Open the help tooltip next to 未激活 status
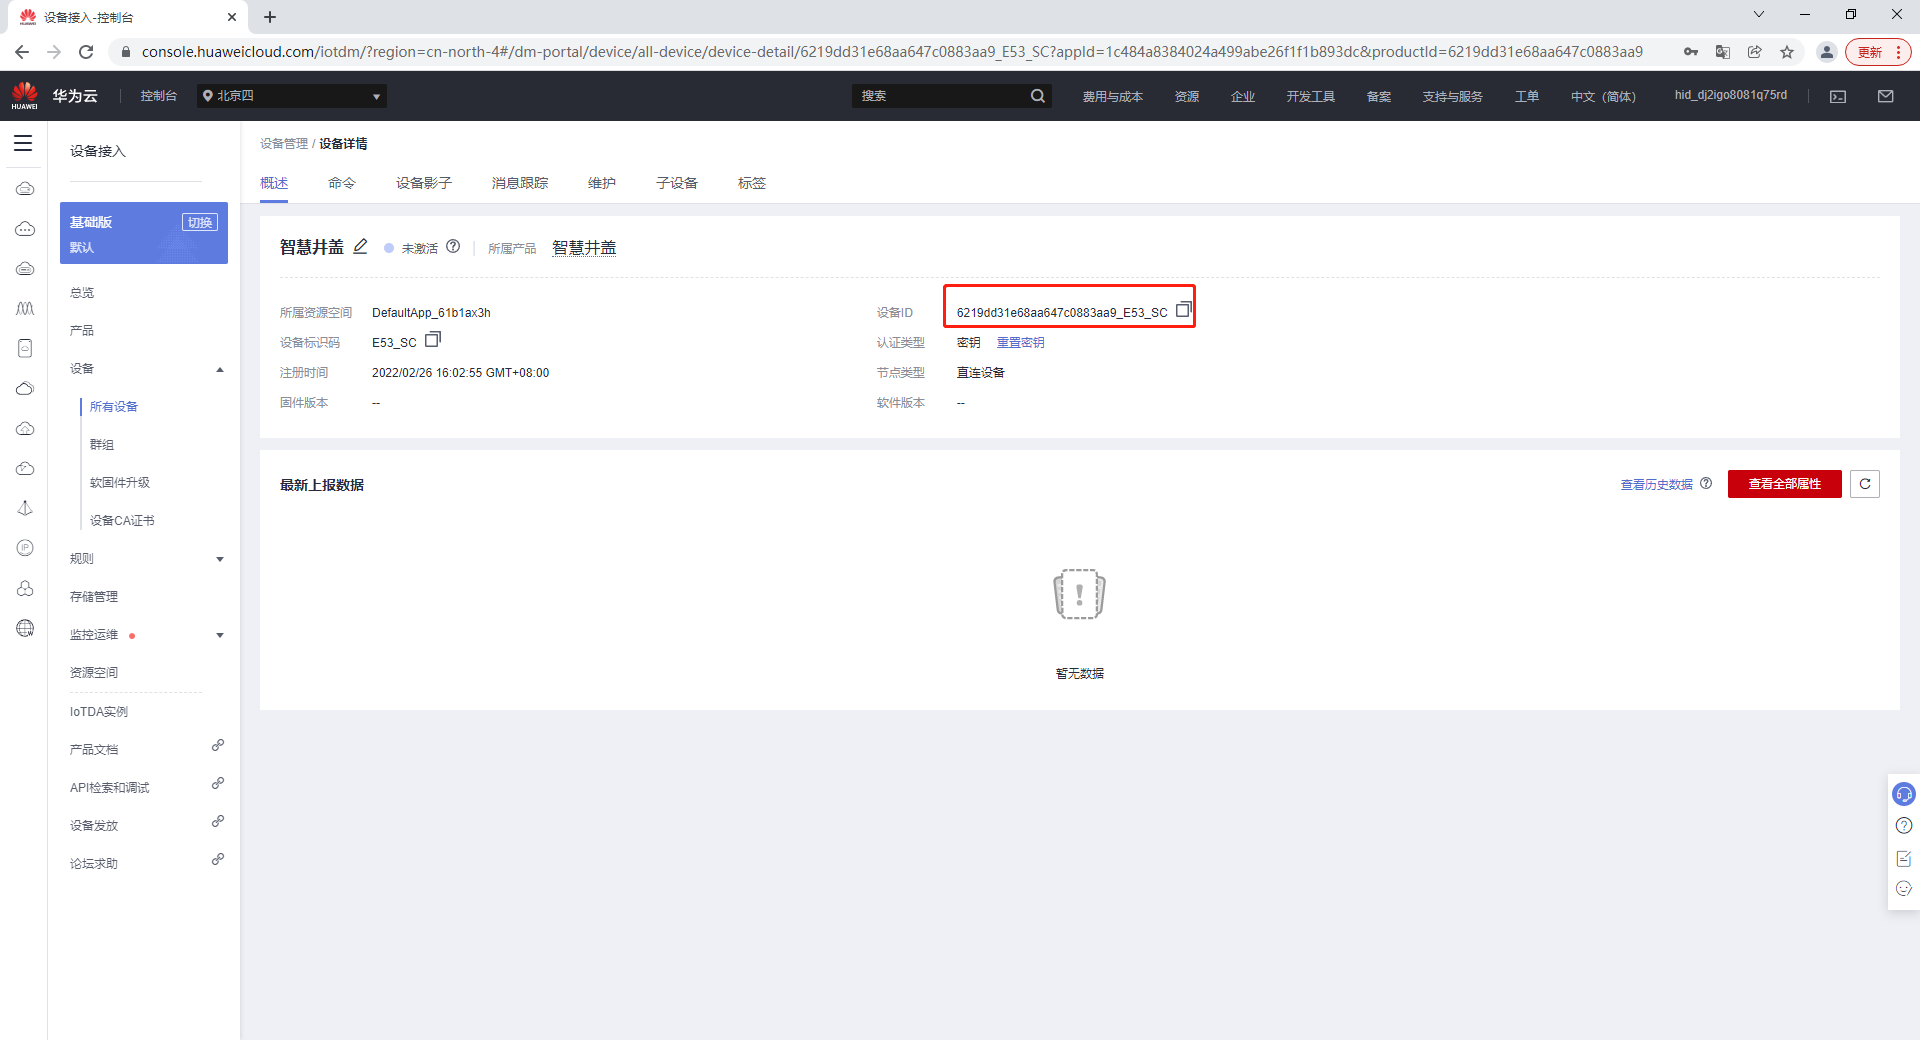This screenshot has width=1920, height=1040. [453, 246]
